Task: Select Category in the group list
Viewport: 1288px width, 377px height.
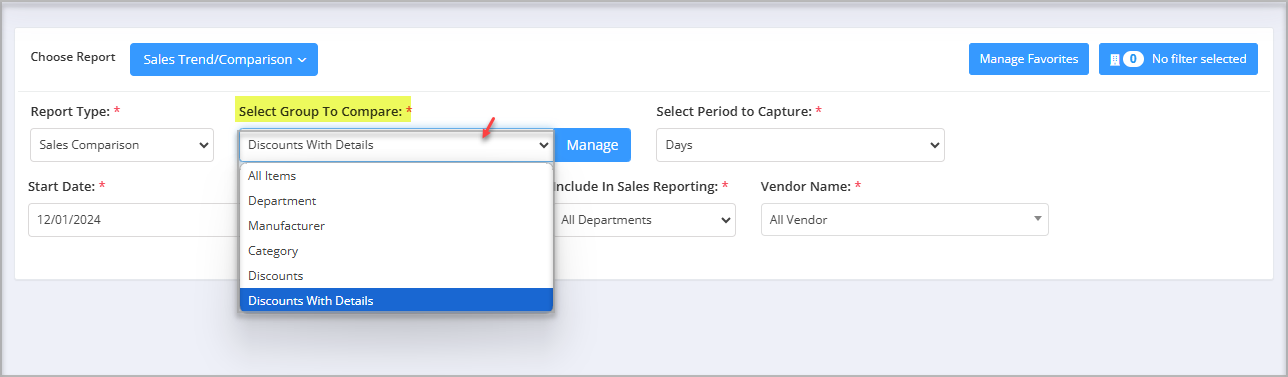Action: pyautogui.click(x=396, y=251)
